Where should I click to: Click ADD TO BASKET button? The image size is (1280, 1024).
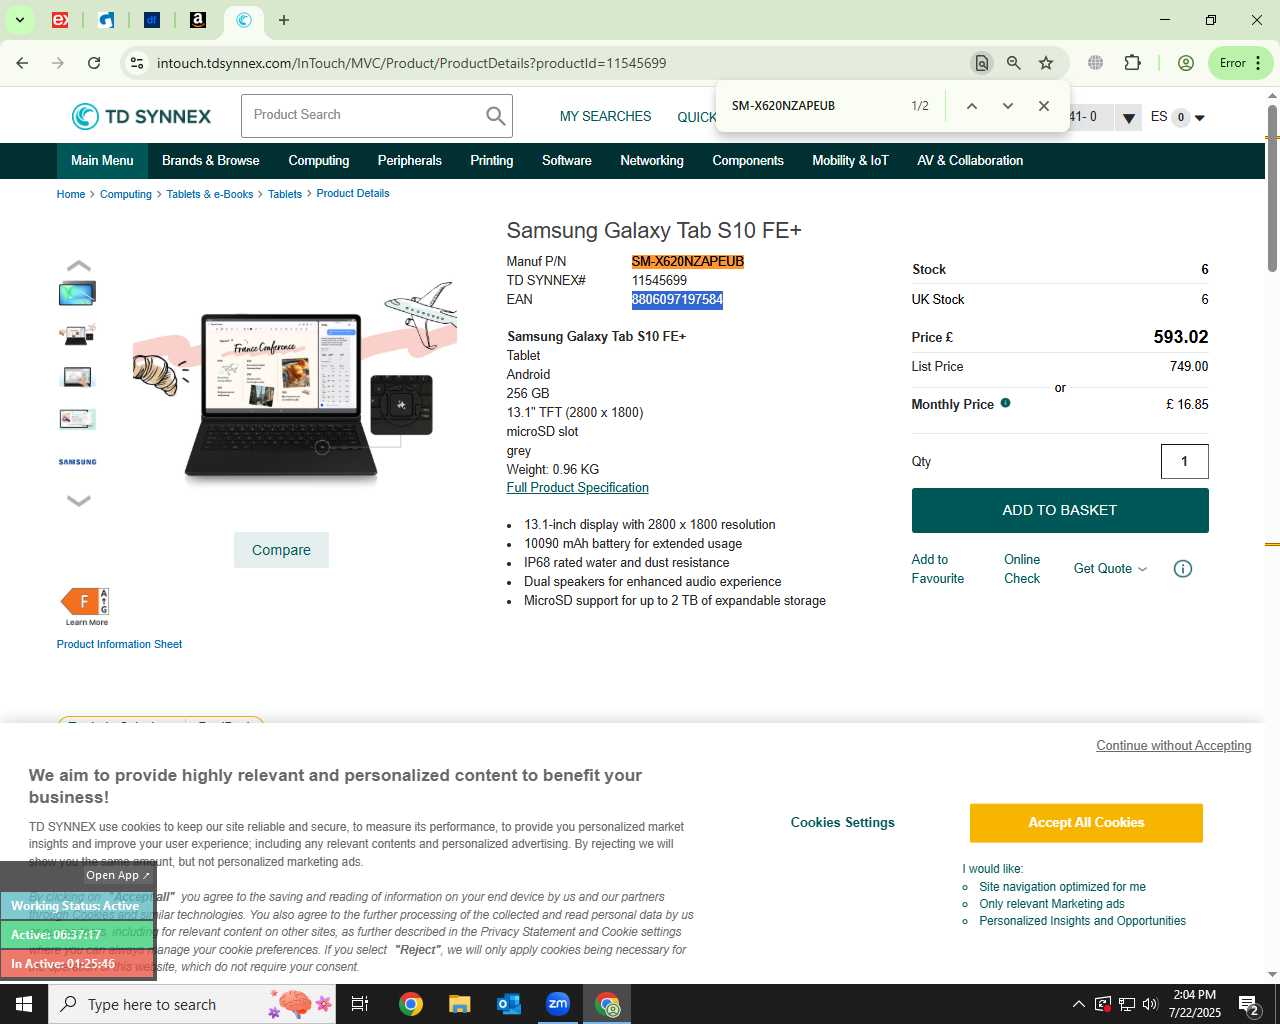pos(1060,510)
